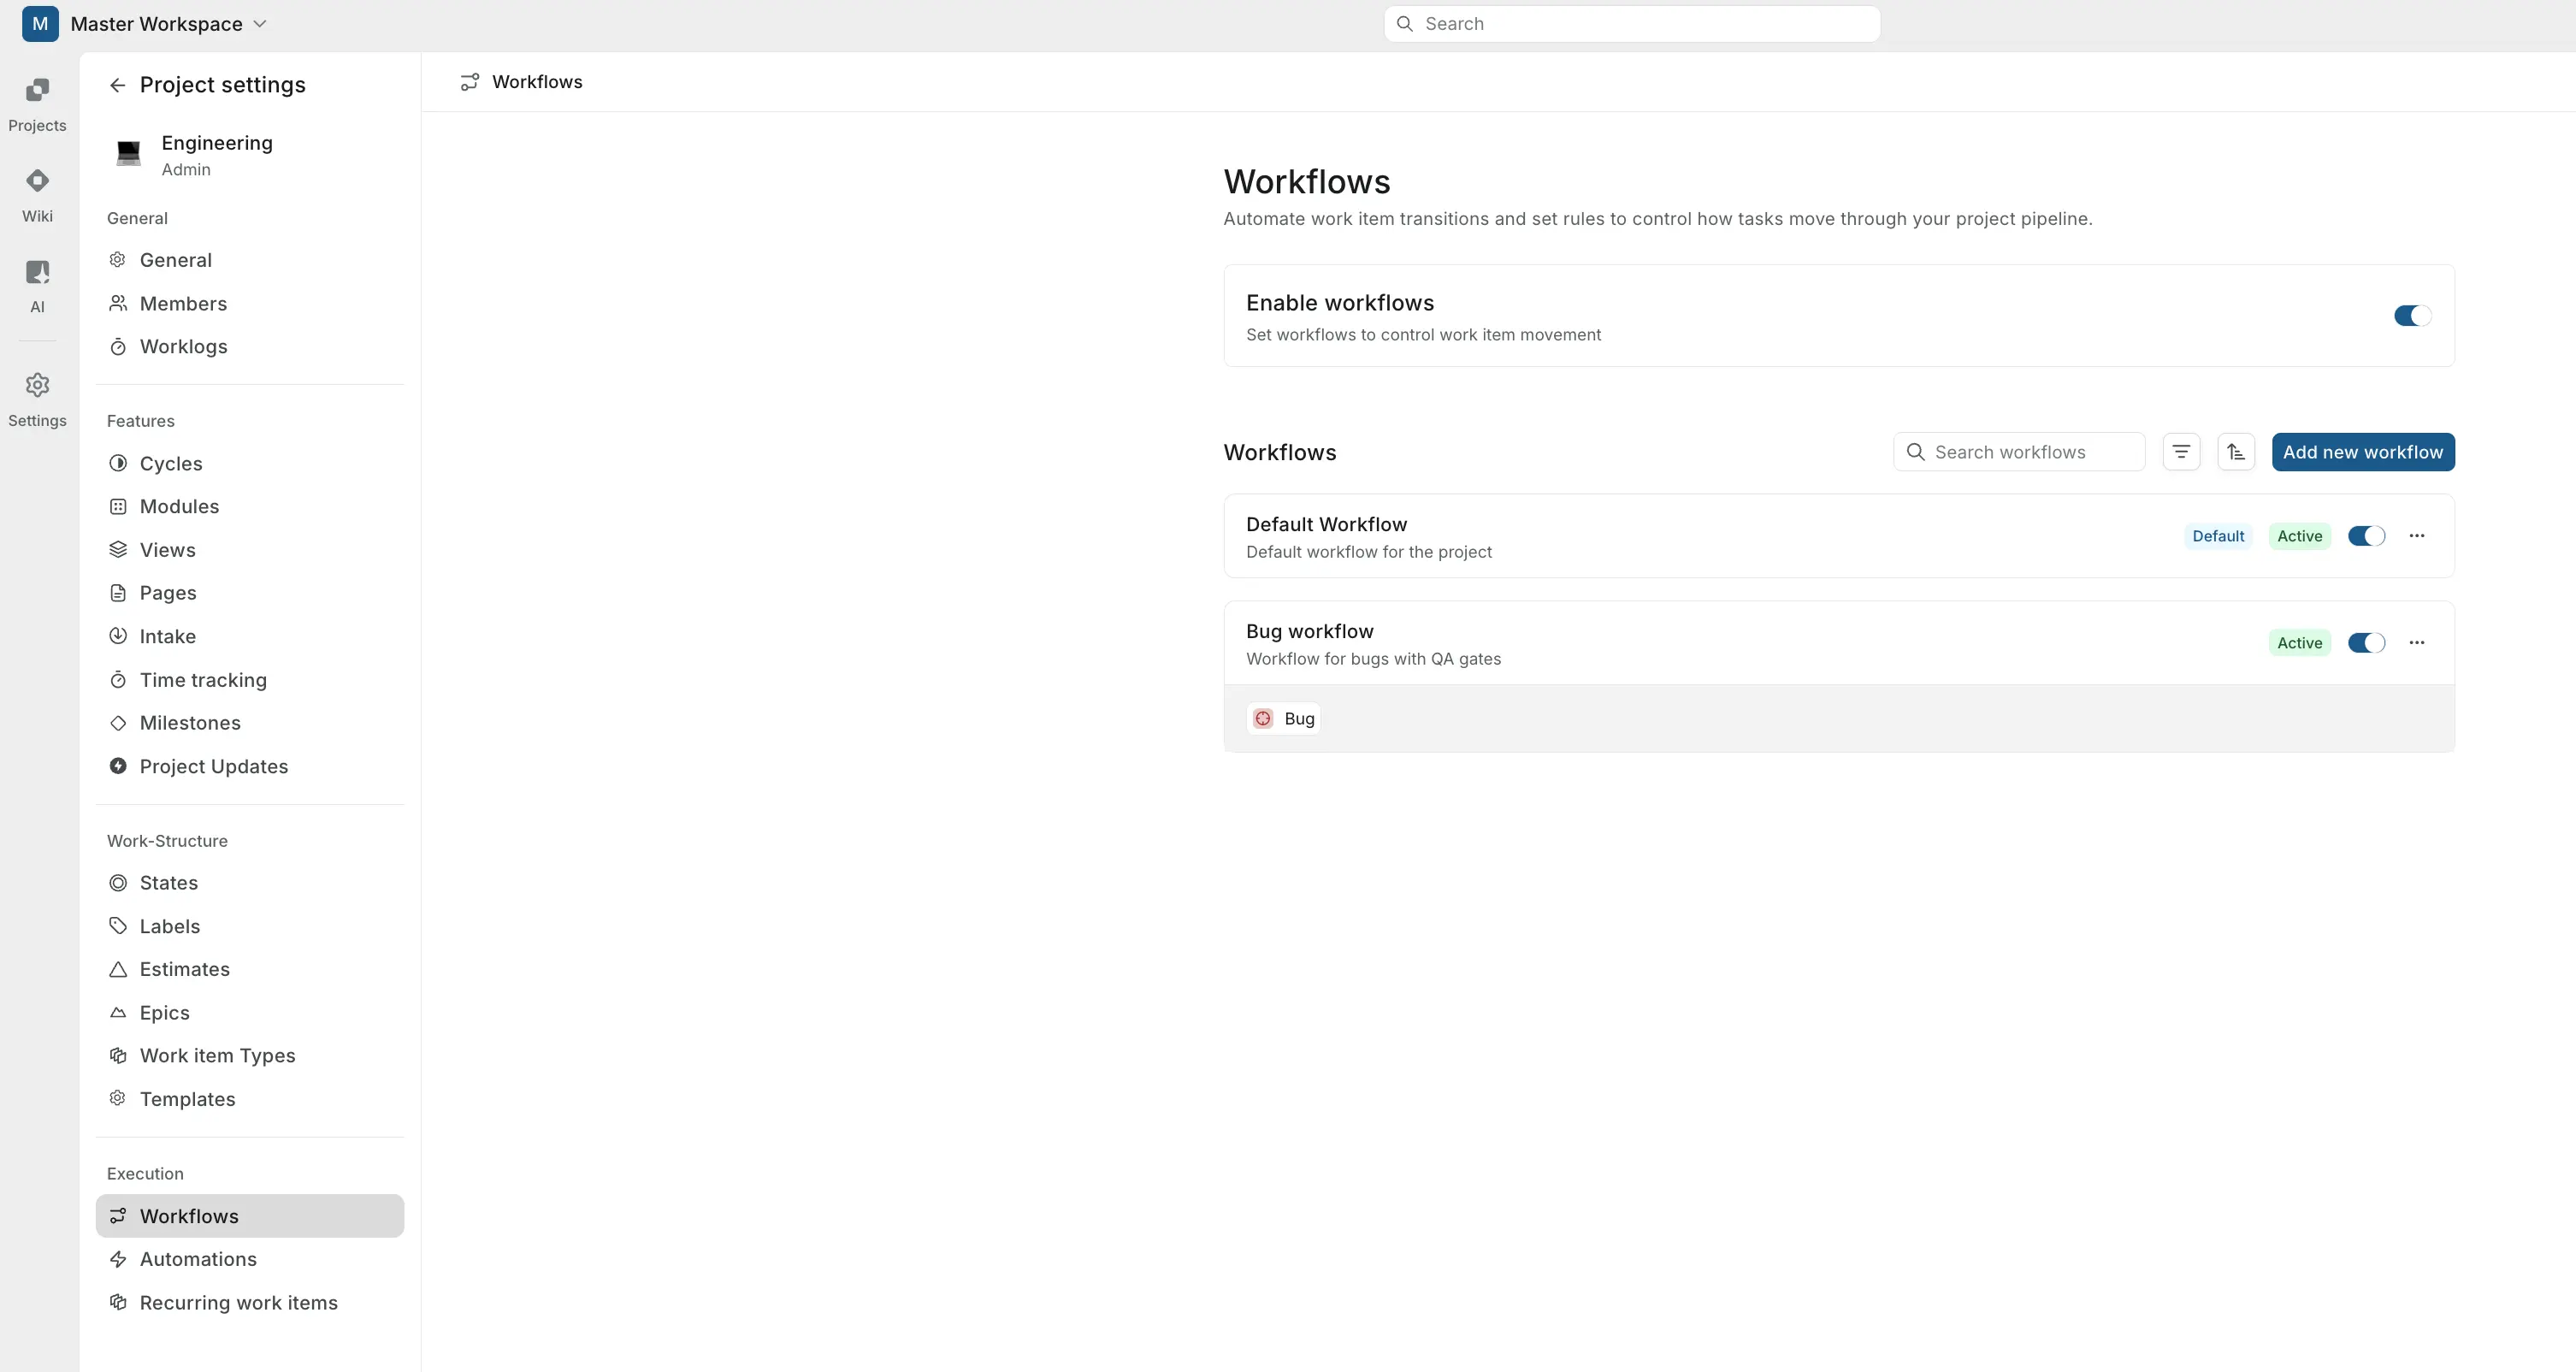Toggle Default Workflow active state off
The width and height of the screenshot is (2576, 1372).
point(2366,535)
